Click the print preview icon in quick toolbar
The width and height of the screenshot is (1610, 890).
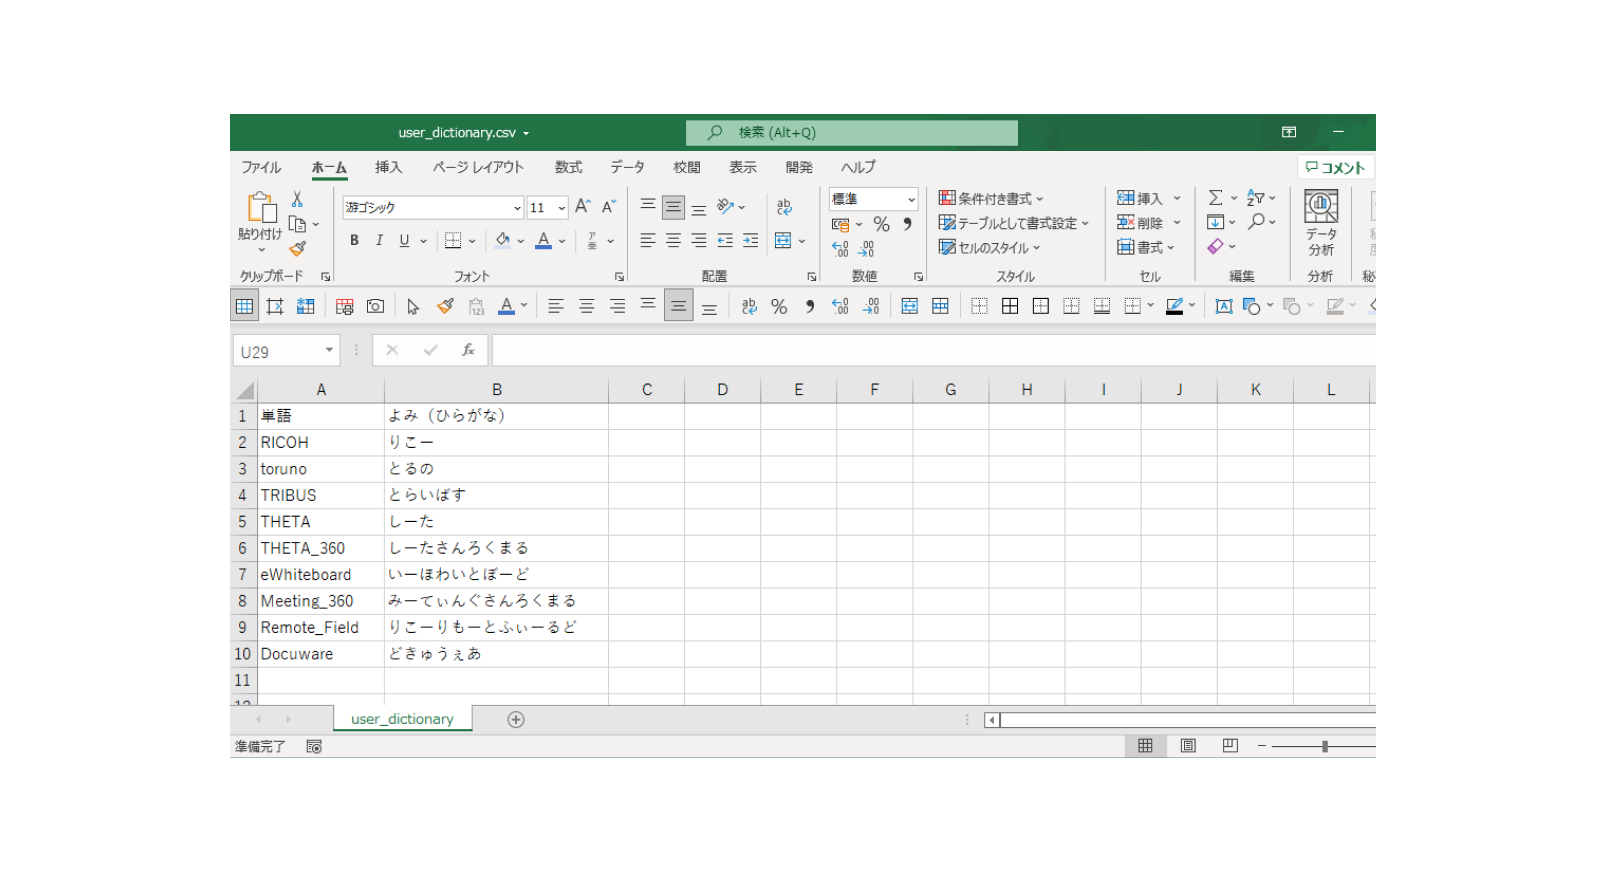point(344,306)
